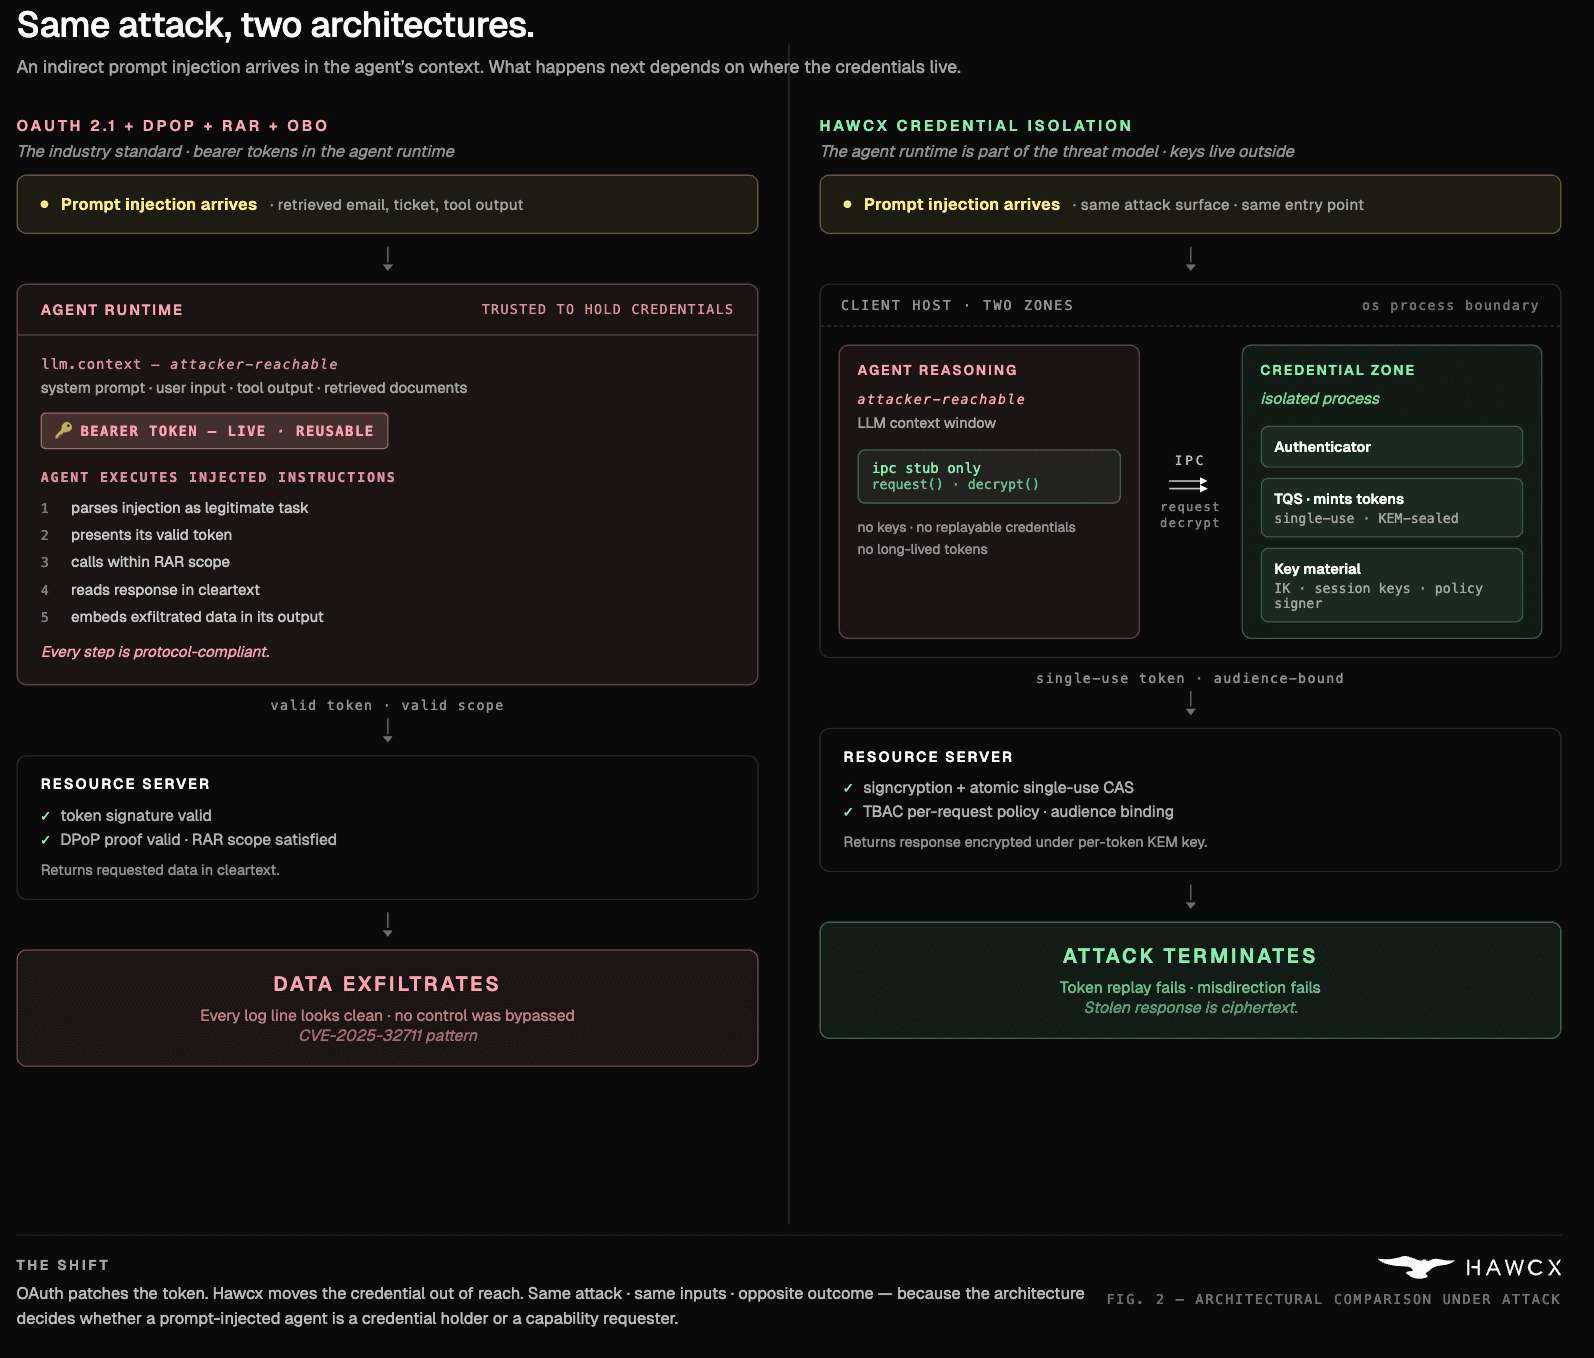Image resolution: width=1594 pixels, height=1358 pixels.
Task: Click the 'TRUSTED TO HOLD CREDENTIALS' label
Action: (x=607, y=310)
